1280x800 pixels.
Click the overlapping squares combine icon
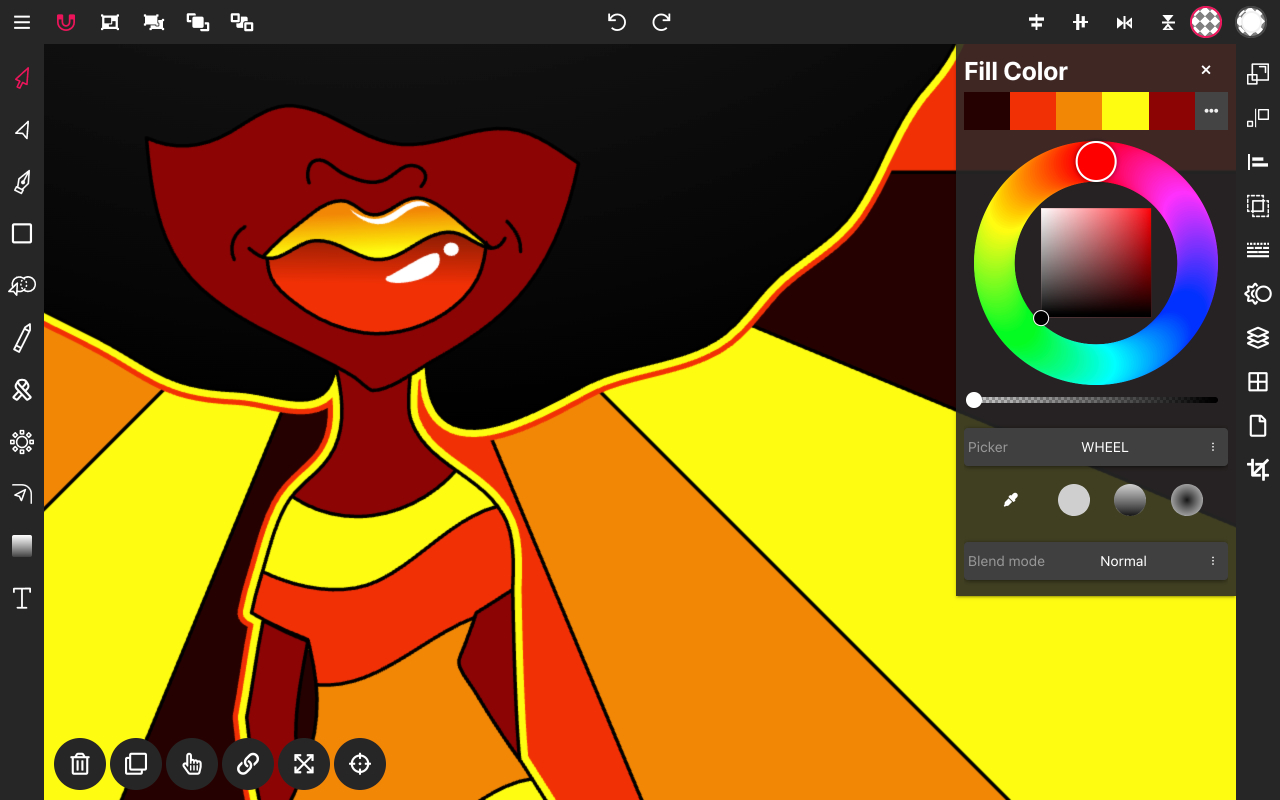point(198,22)
